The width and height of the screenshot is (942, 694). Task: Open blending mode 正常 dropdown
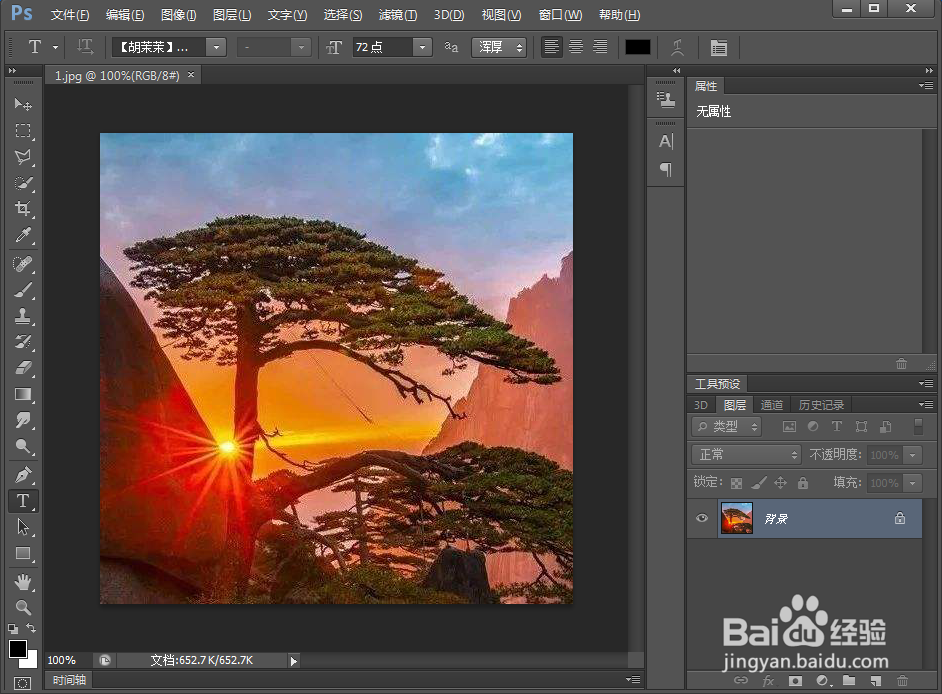tap(746, 454)
